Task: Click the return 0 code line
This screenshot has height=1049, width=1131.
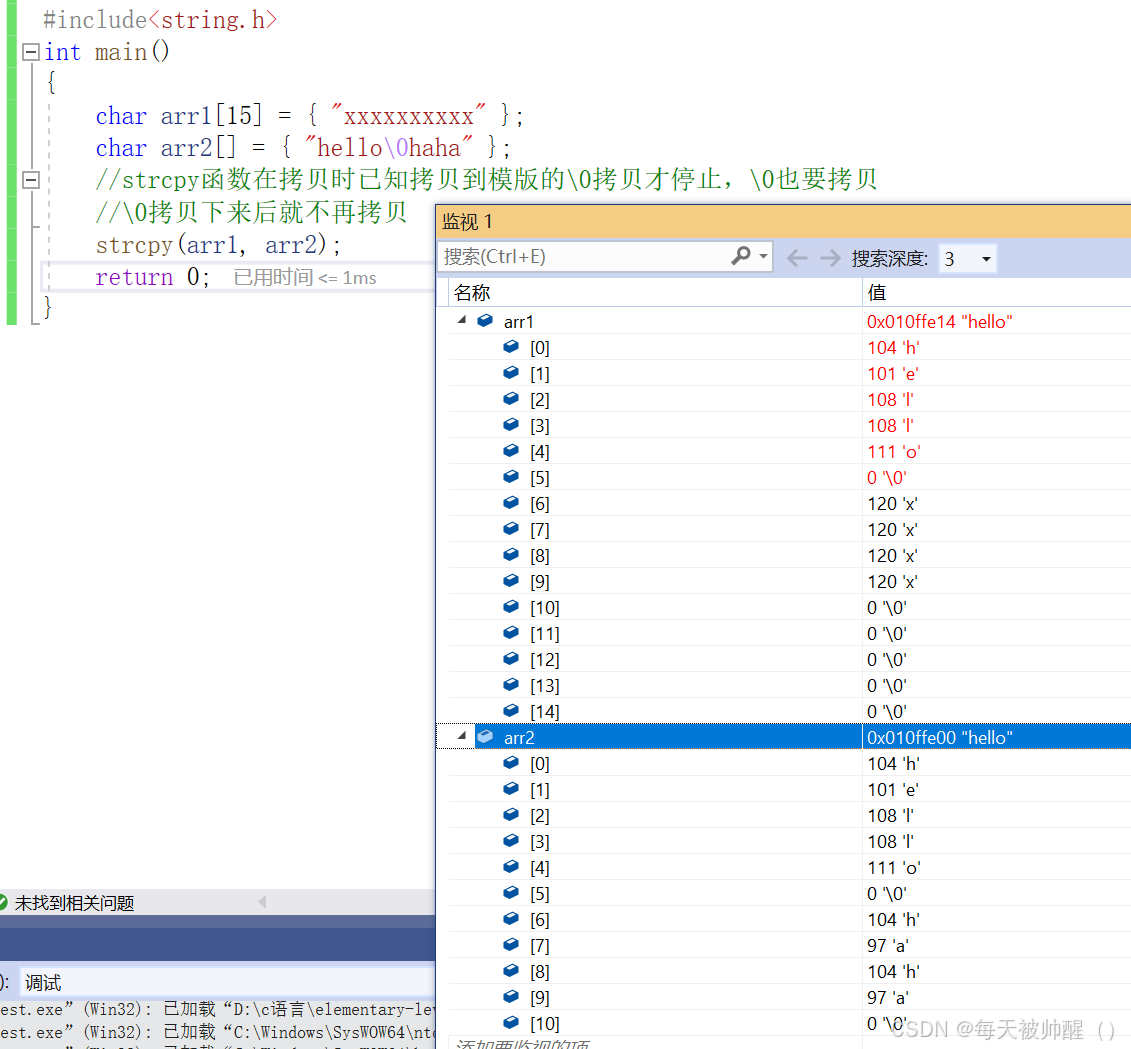Action: 152,277
